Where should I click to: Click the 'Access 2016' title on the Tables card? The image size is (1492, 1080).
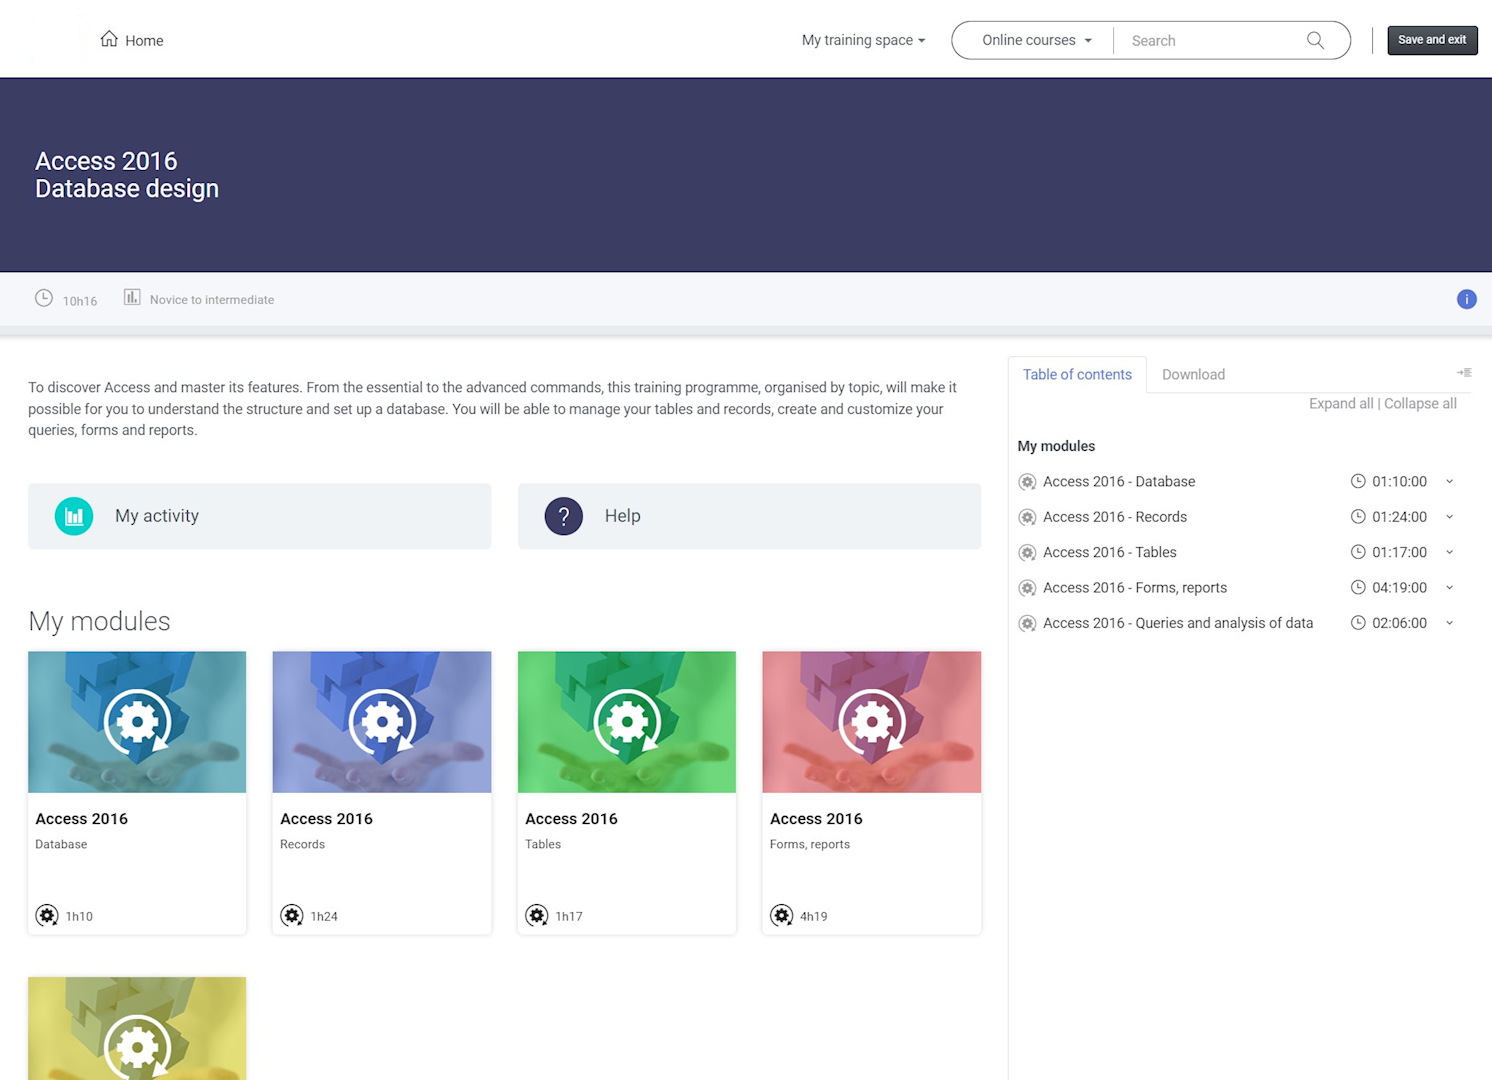[x=571, y=818]
